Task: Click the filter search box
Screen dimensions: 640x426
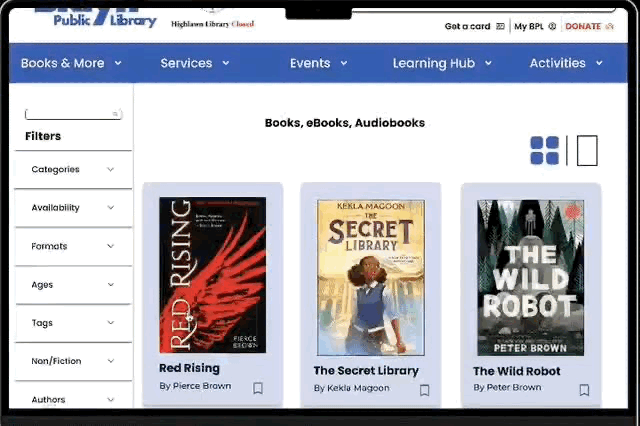Action: coord(73,114)
